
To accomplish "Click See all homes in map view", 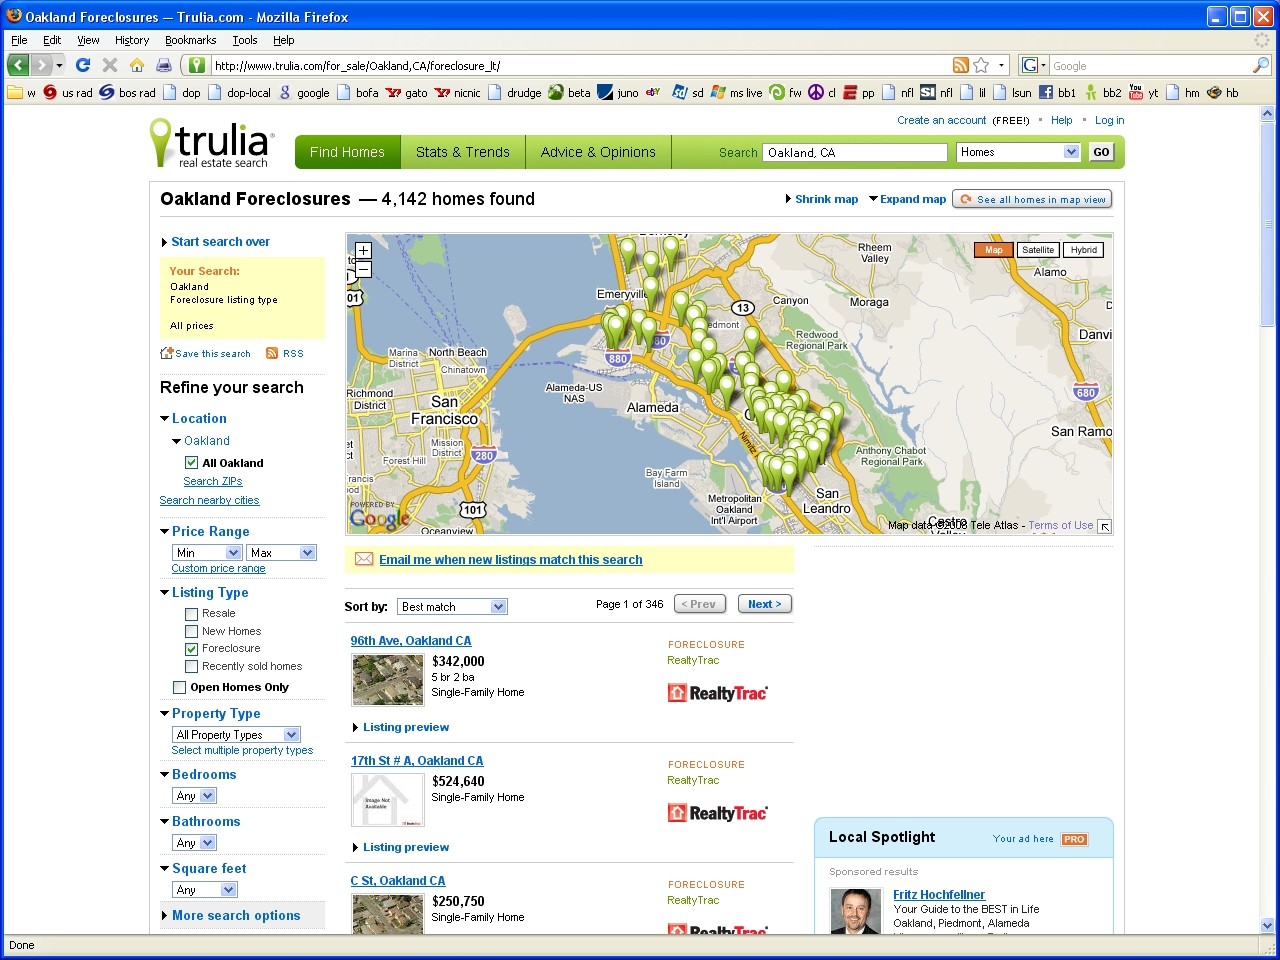I will pyautogui.click(x=1032, y=199).
